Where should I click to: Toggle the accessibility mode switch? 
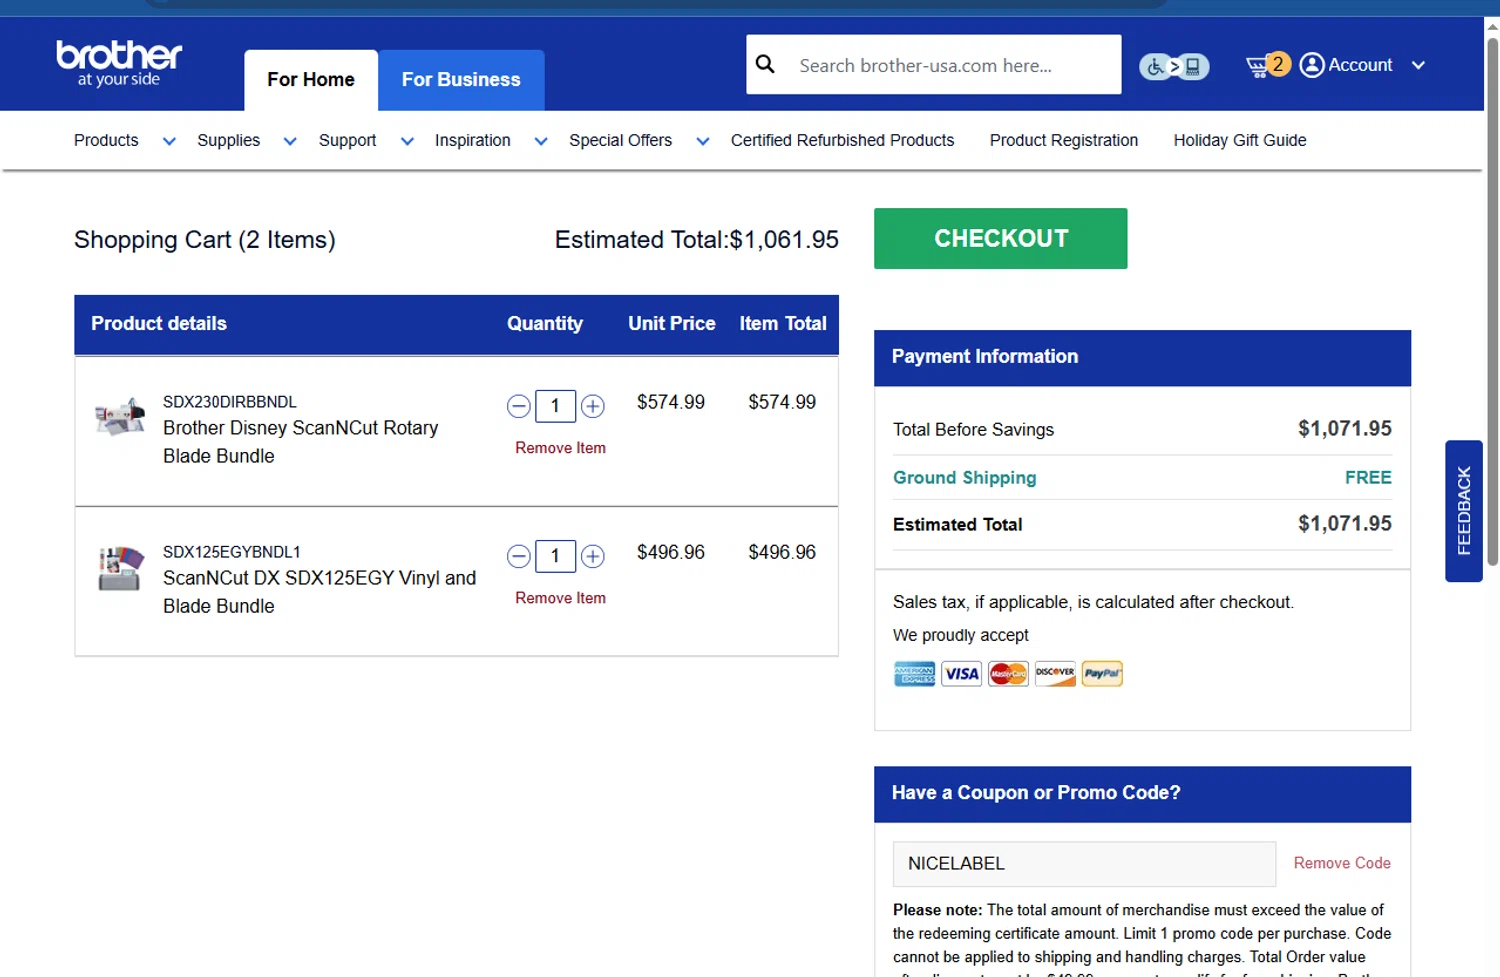[x=1174, y=67]
